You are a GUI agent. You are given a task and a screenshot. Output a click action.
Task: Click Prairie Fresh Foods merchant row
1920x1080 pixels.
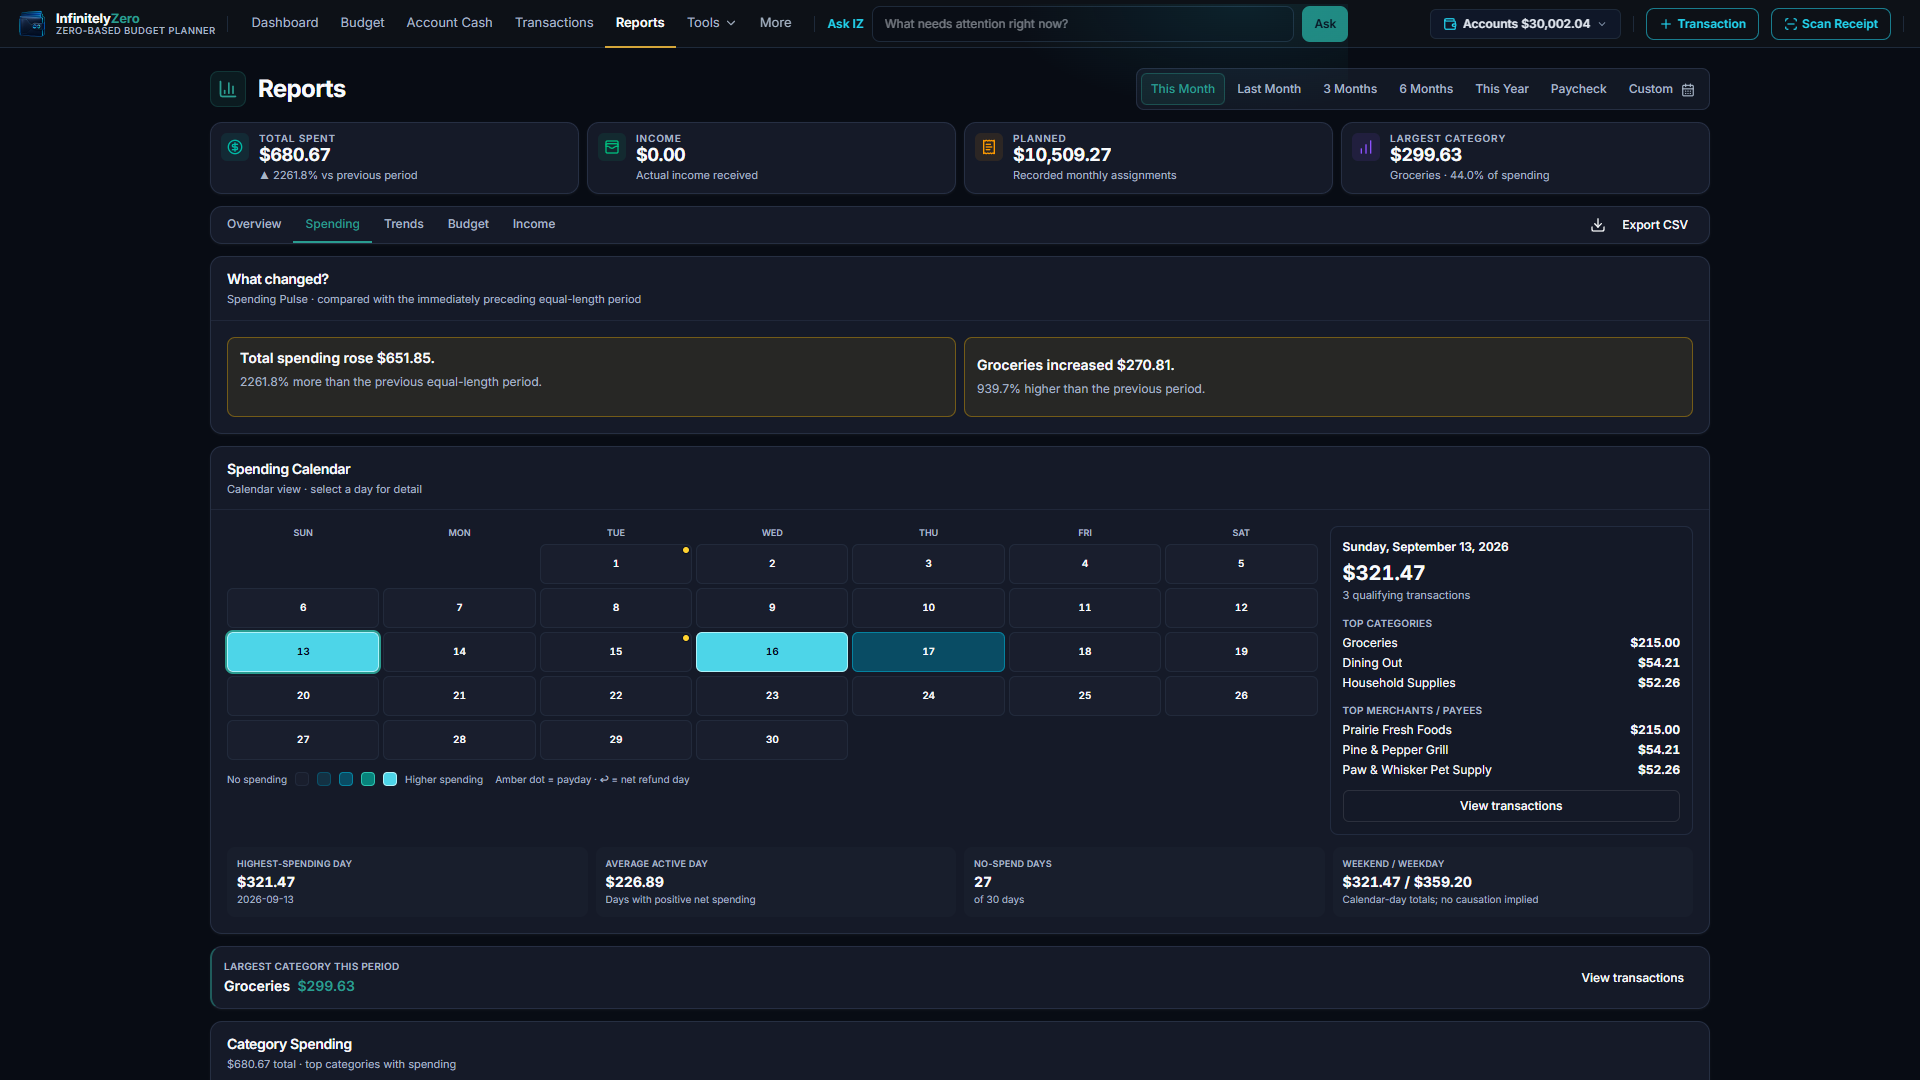coord(1511,730)
